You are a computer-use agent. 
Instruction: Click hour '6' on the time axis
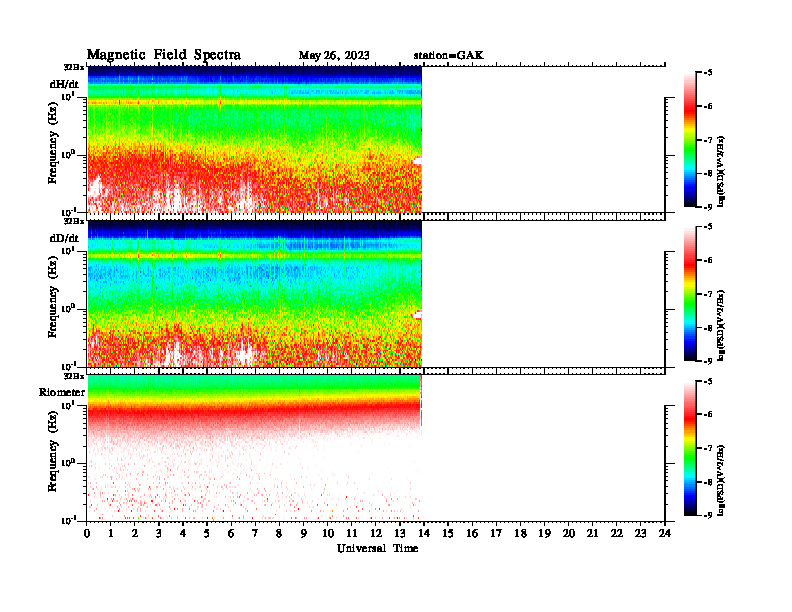(x=231, y=534)
